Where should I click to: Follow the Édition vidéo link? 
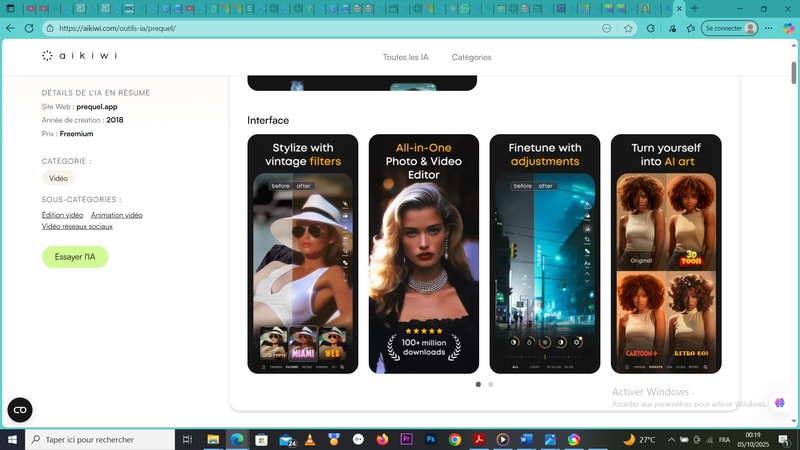point(62,215)
